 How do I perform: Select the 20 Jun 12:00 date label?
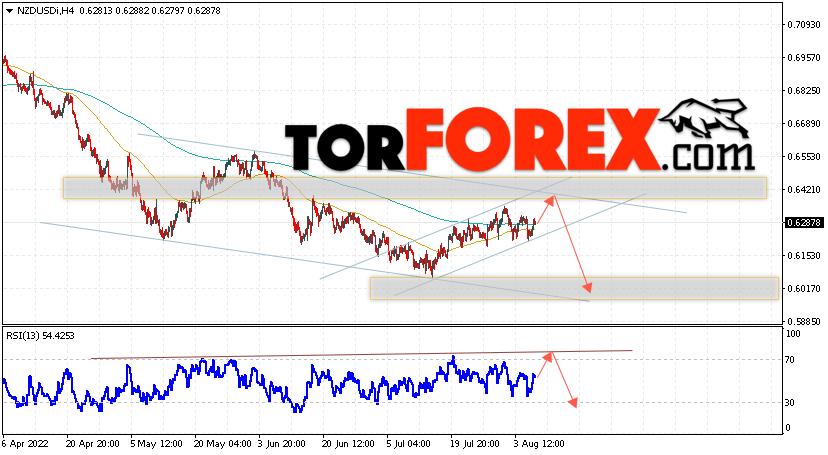(348, 444)
